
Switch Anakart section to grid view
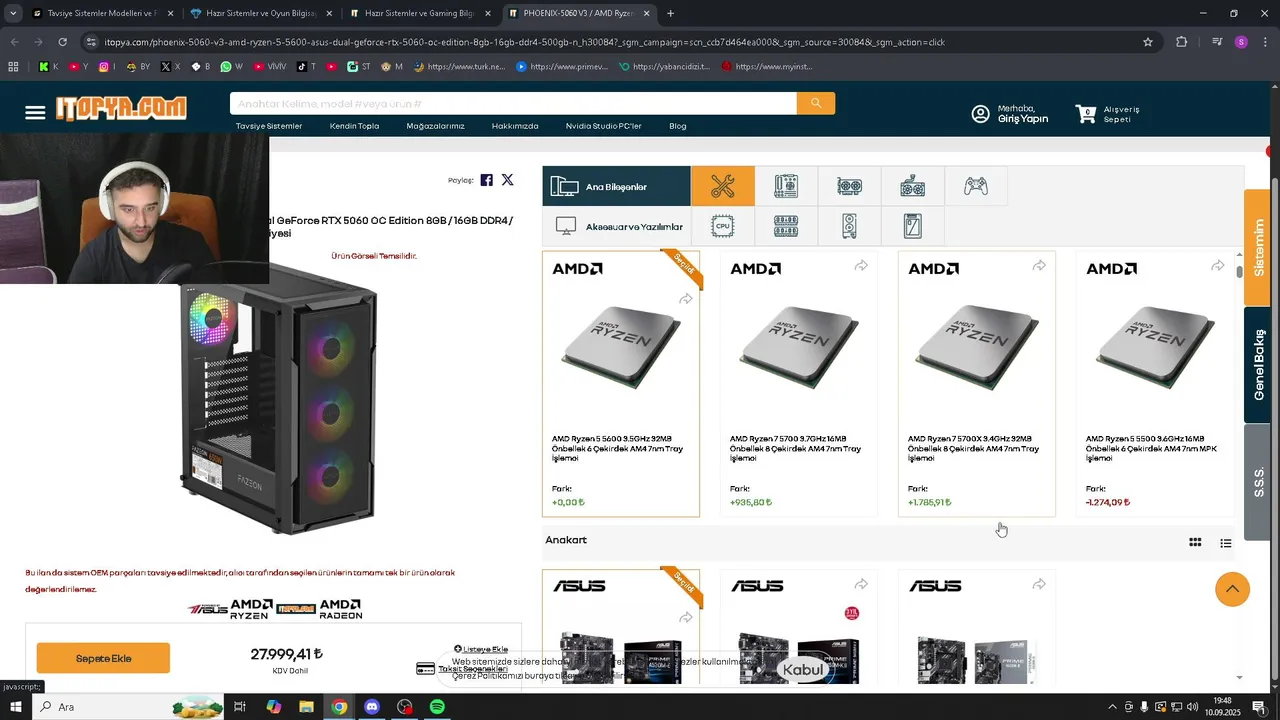pos(1195,543)
